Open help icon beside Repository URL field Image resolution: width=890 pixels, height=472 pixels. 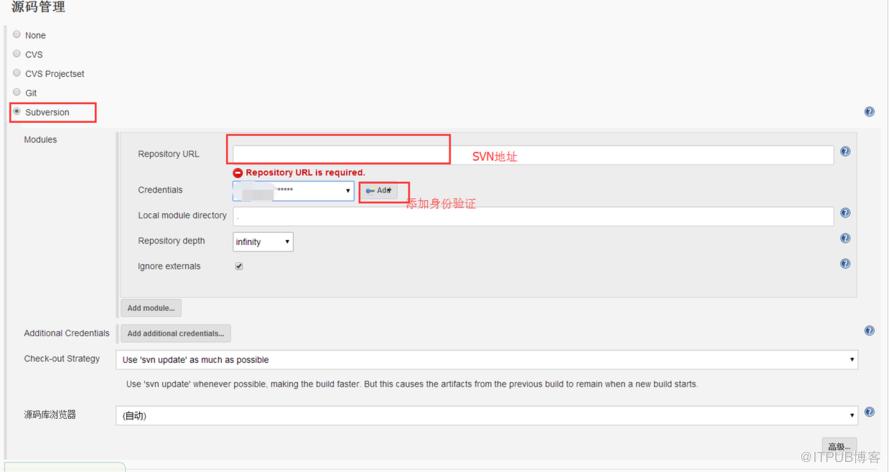click(845, 151)
